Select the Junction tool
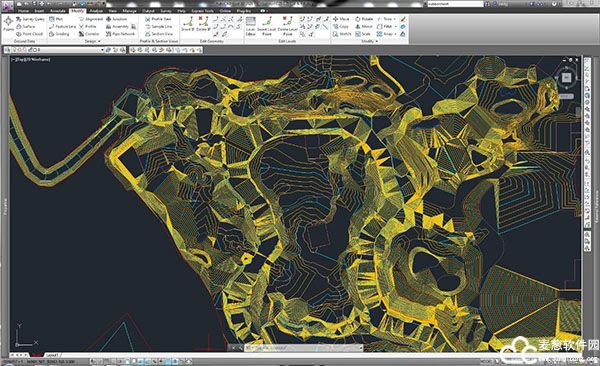 click(116, 19)
